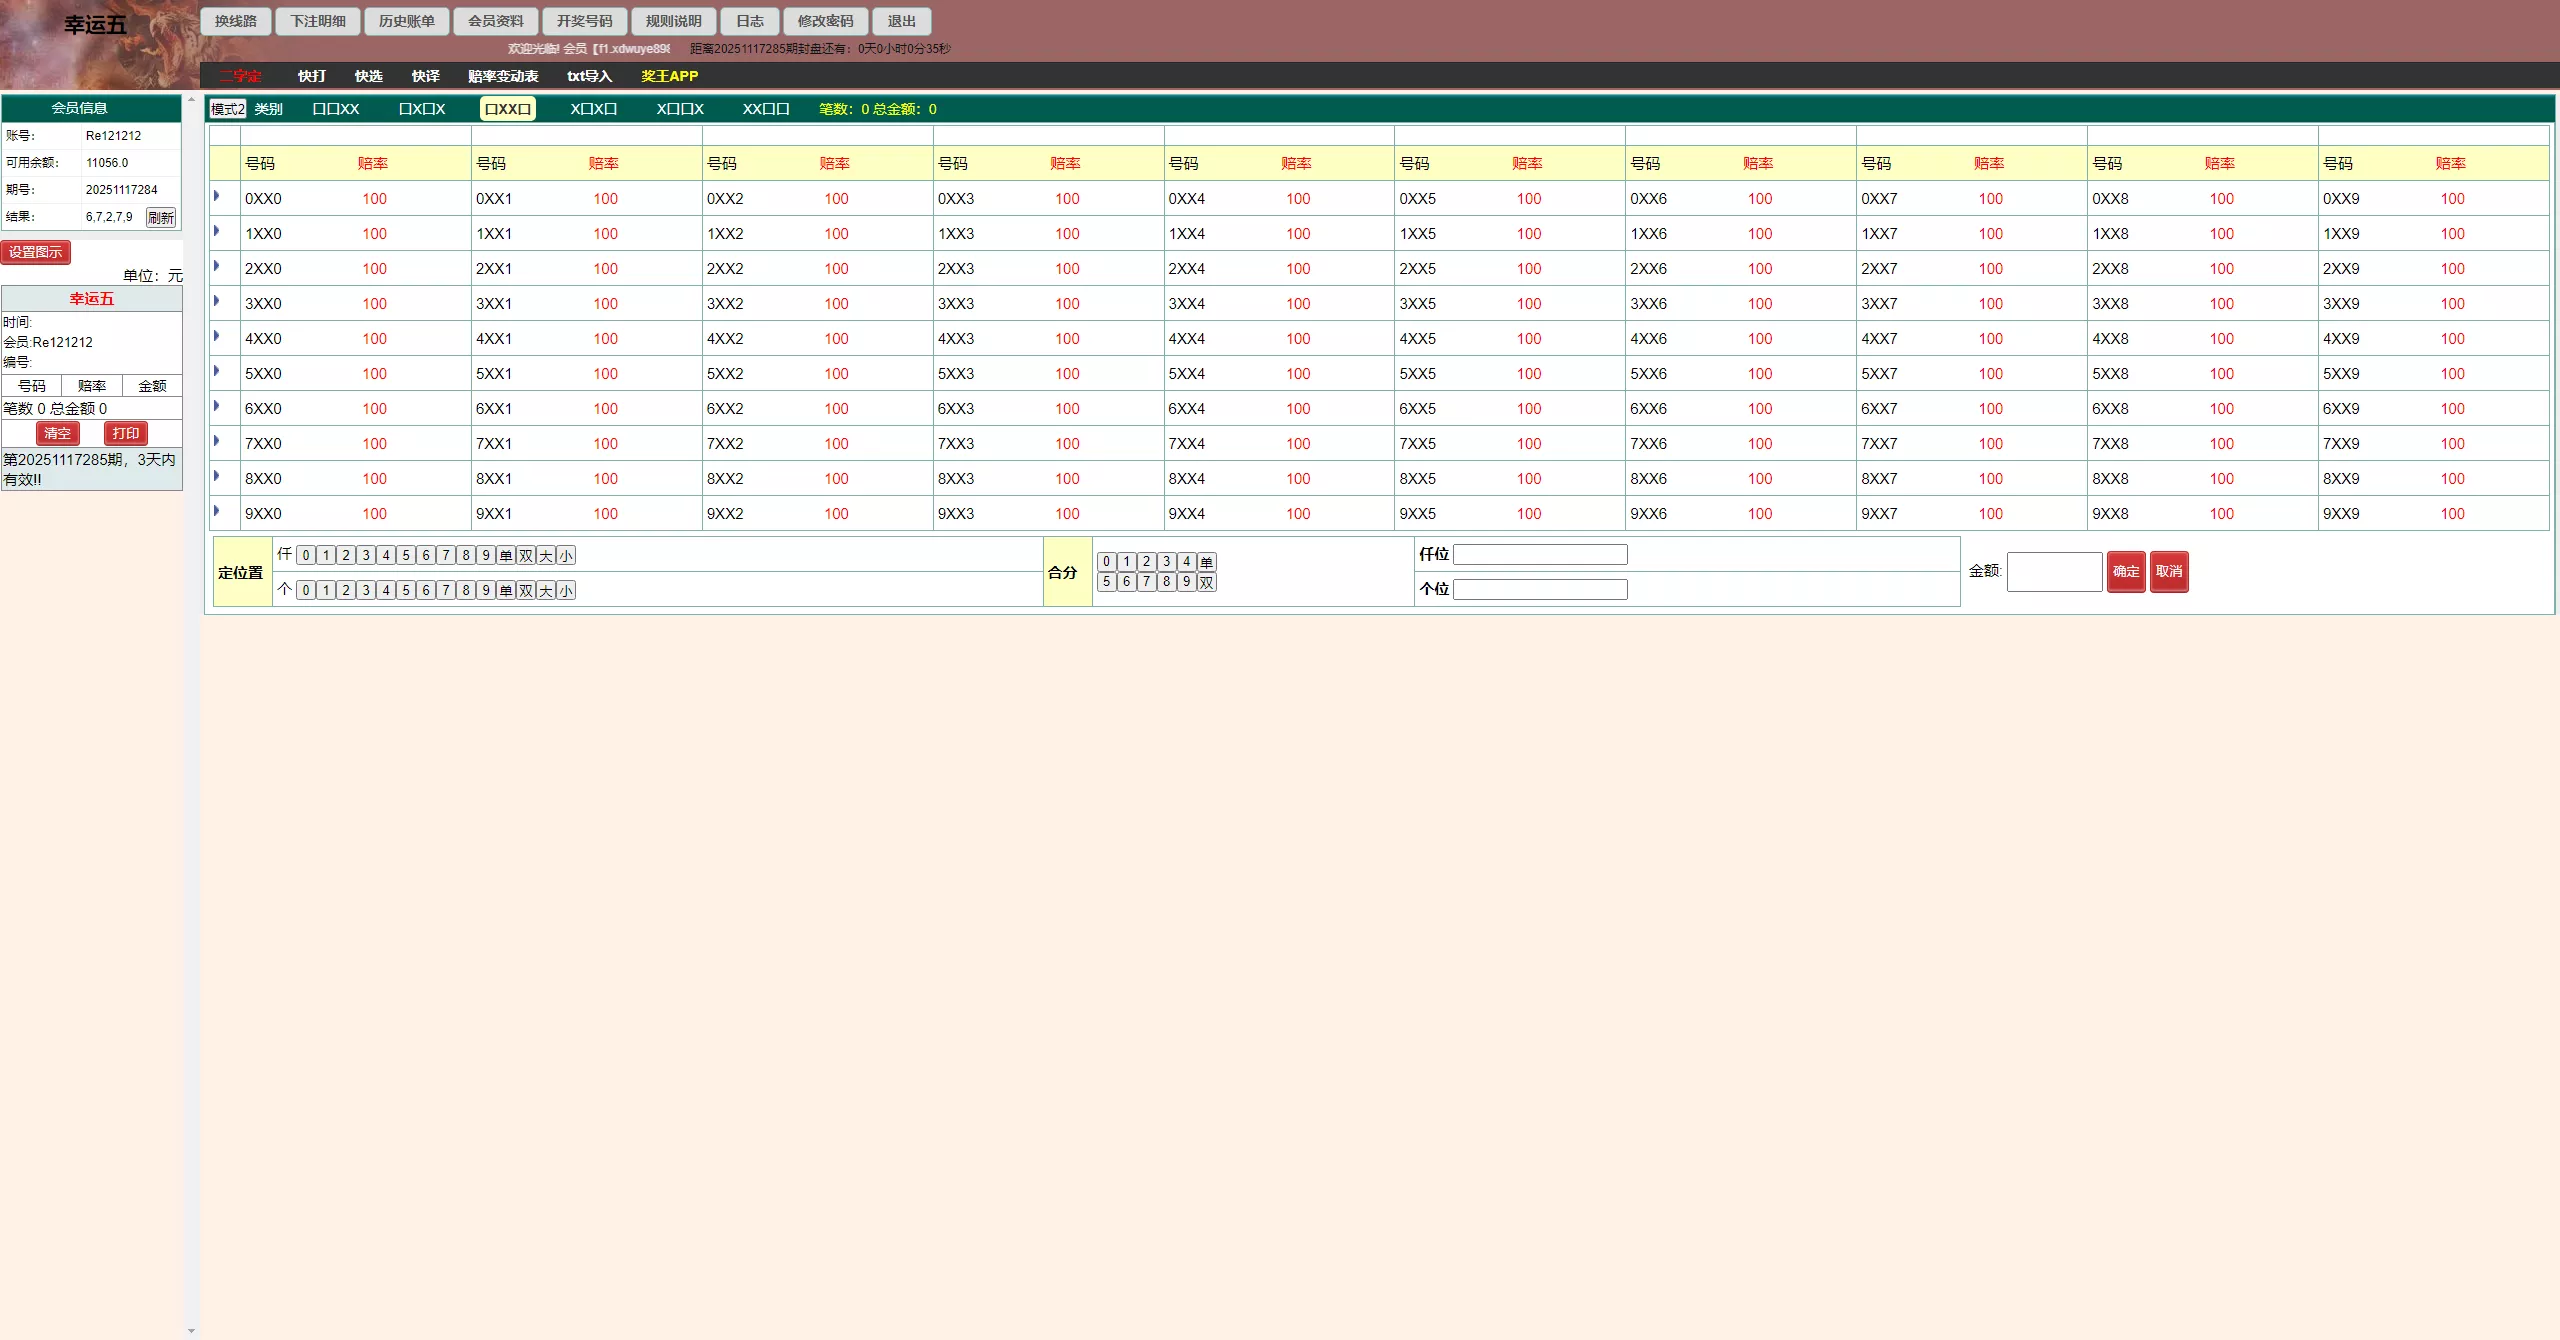Screen dimensions: 2560x1340
Task: Click the 取消 button
Action: [2169, 572]
